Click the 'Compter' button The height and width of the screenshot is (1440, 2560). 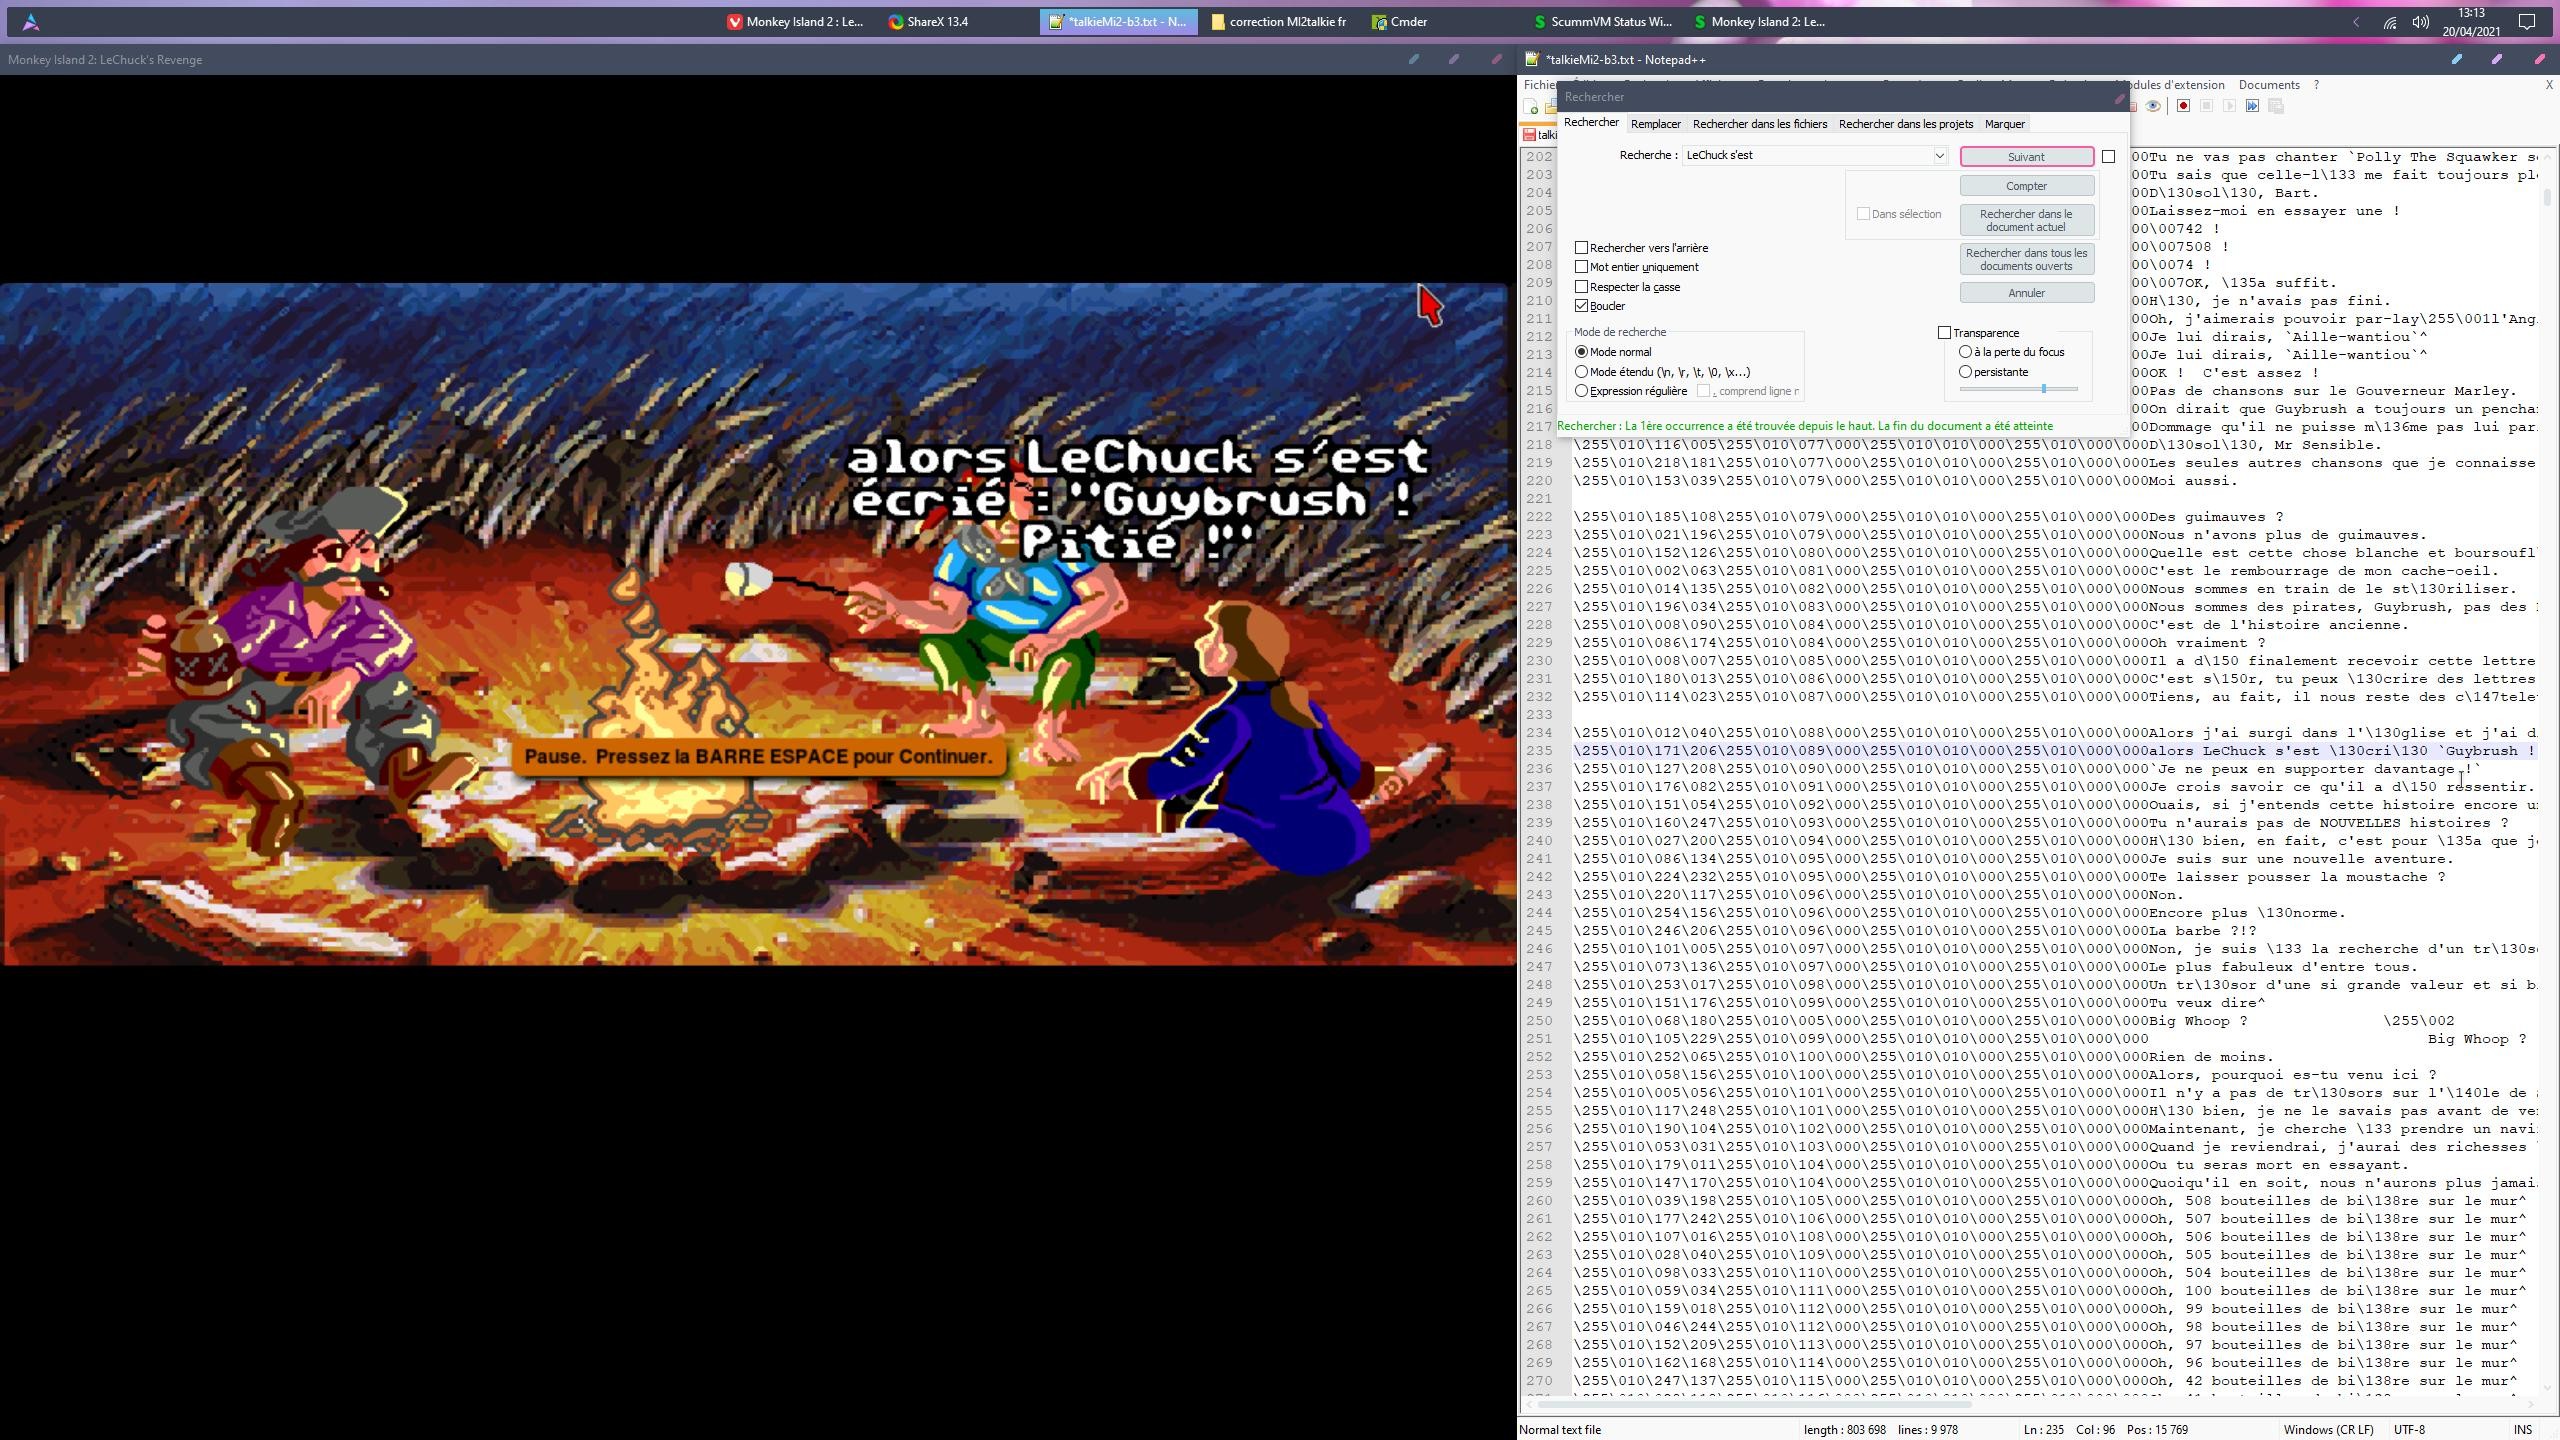[2026, 186]
